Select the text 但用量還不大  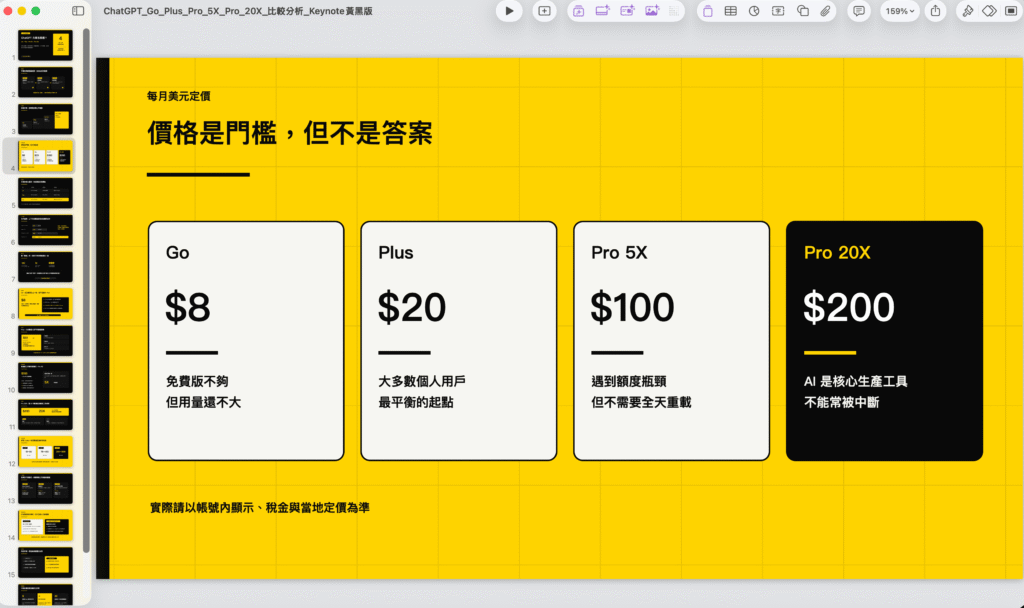pyautogui.click(x=203, y=402)
